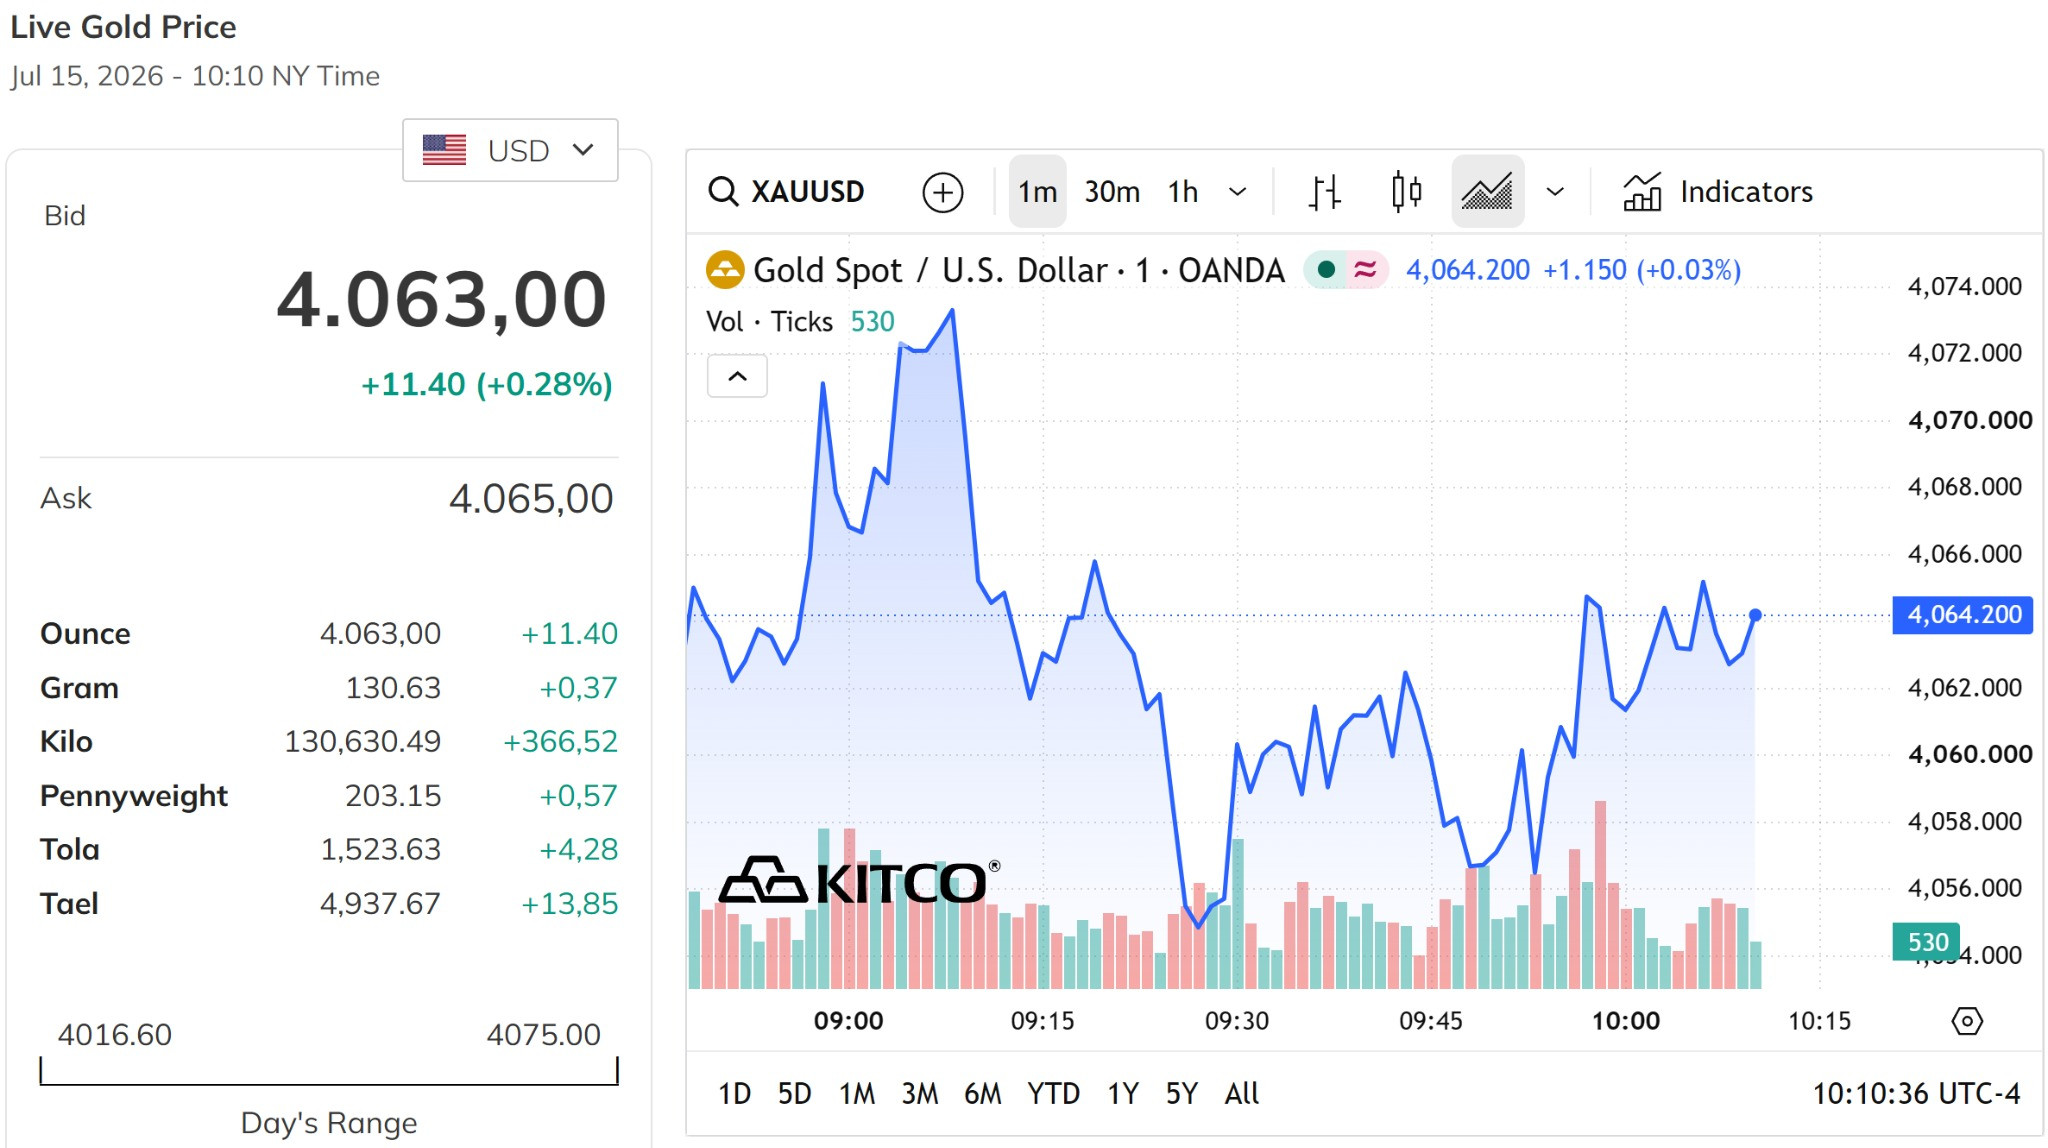Select the area chart style icon
The image size is (2048, 1148).
[1487, 191]
